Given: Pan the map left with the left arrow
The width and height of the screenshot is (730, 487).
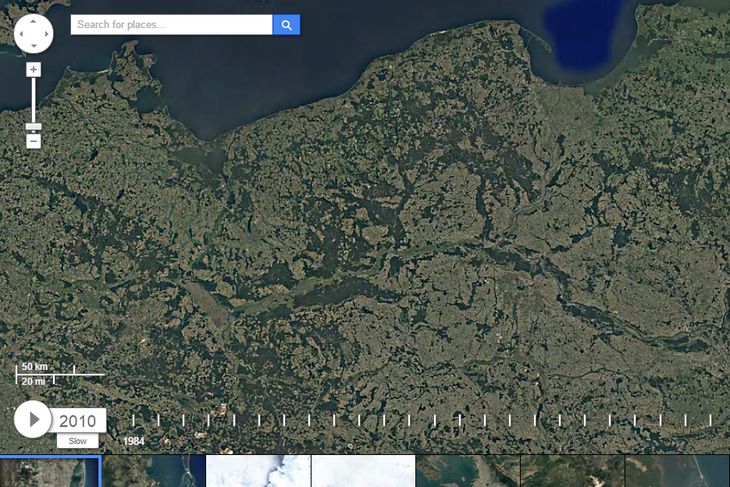Looking at the screenshot, I should coord(21,34).
